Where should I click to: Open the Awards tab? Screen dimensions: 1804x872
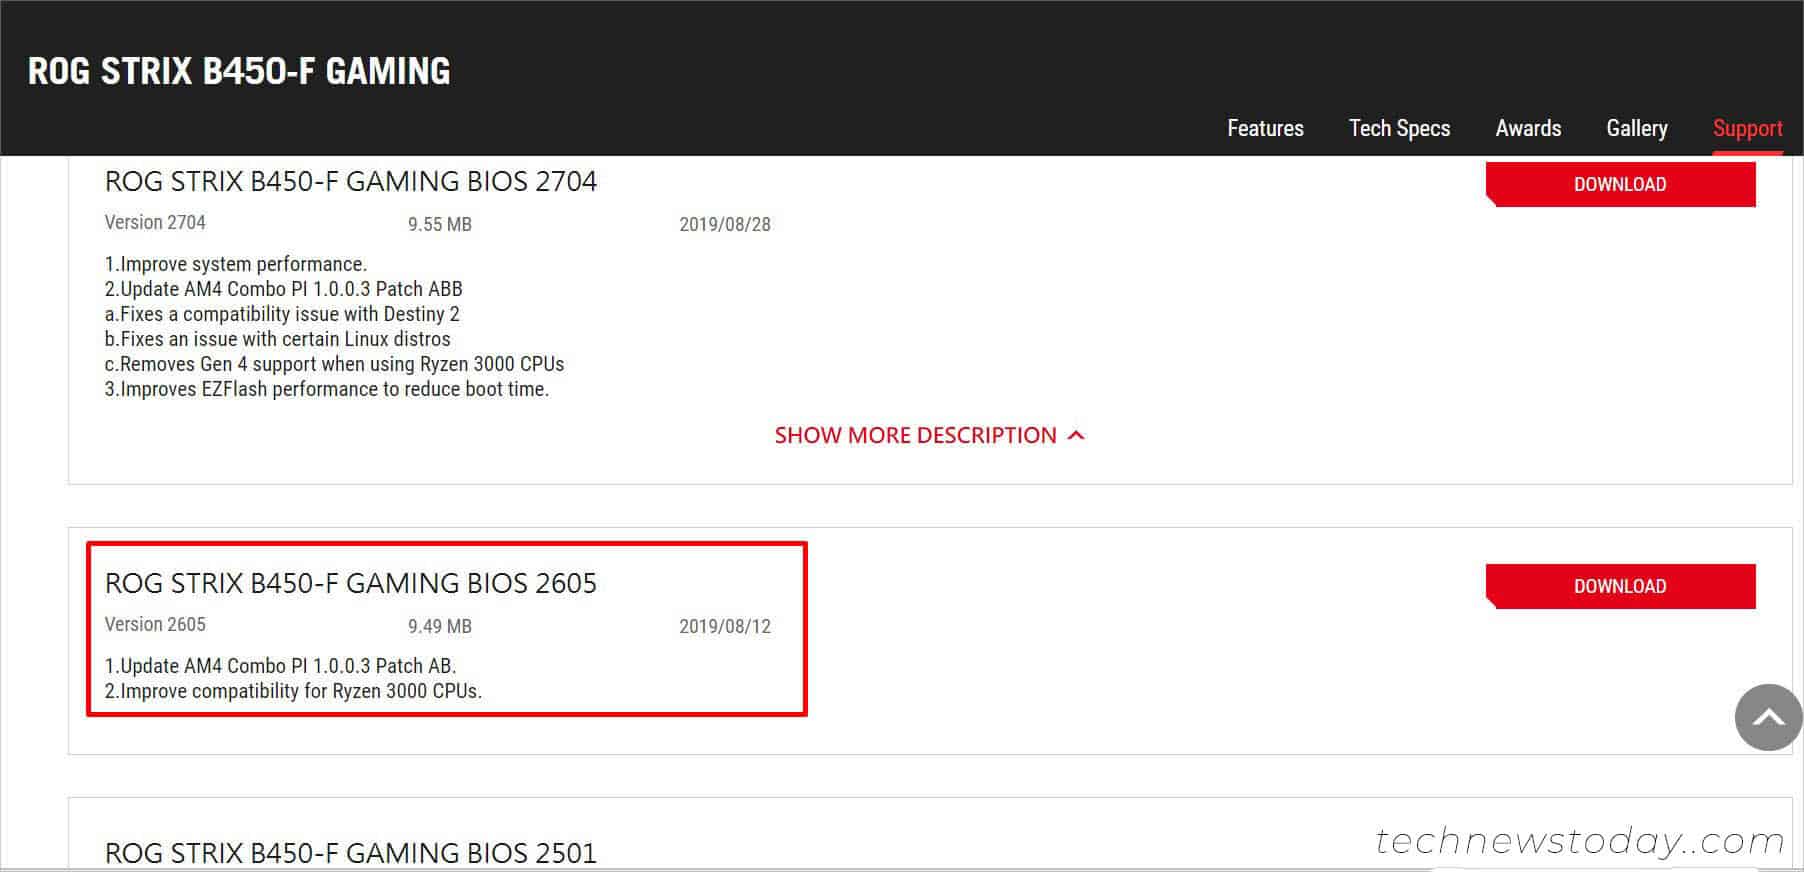click(x=1528, y=128)
